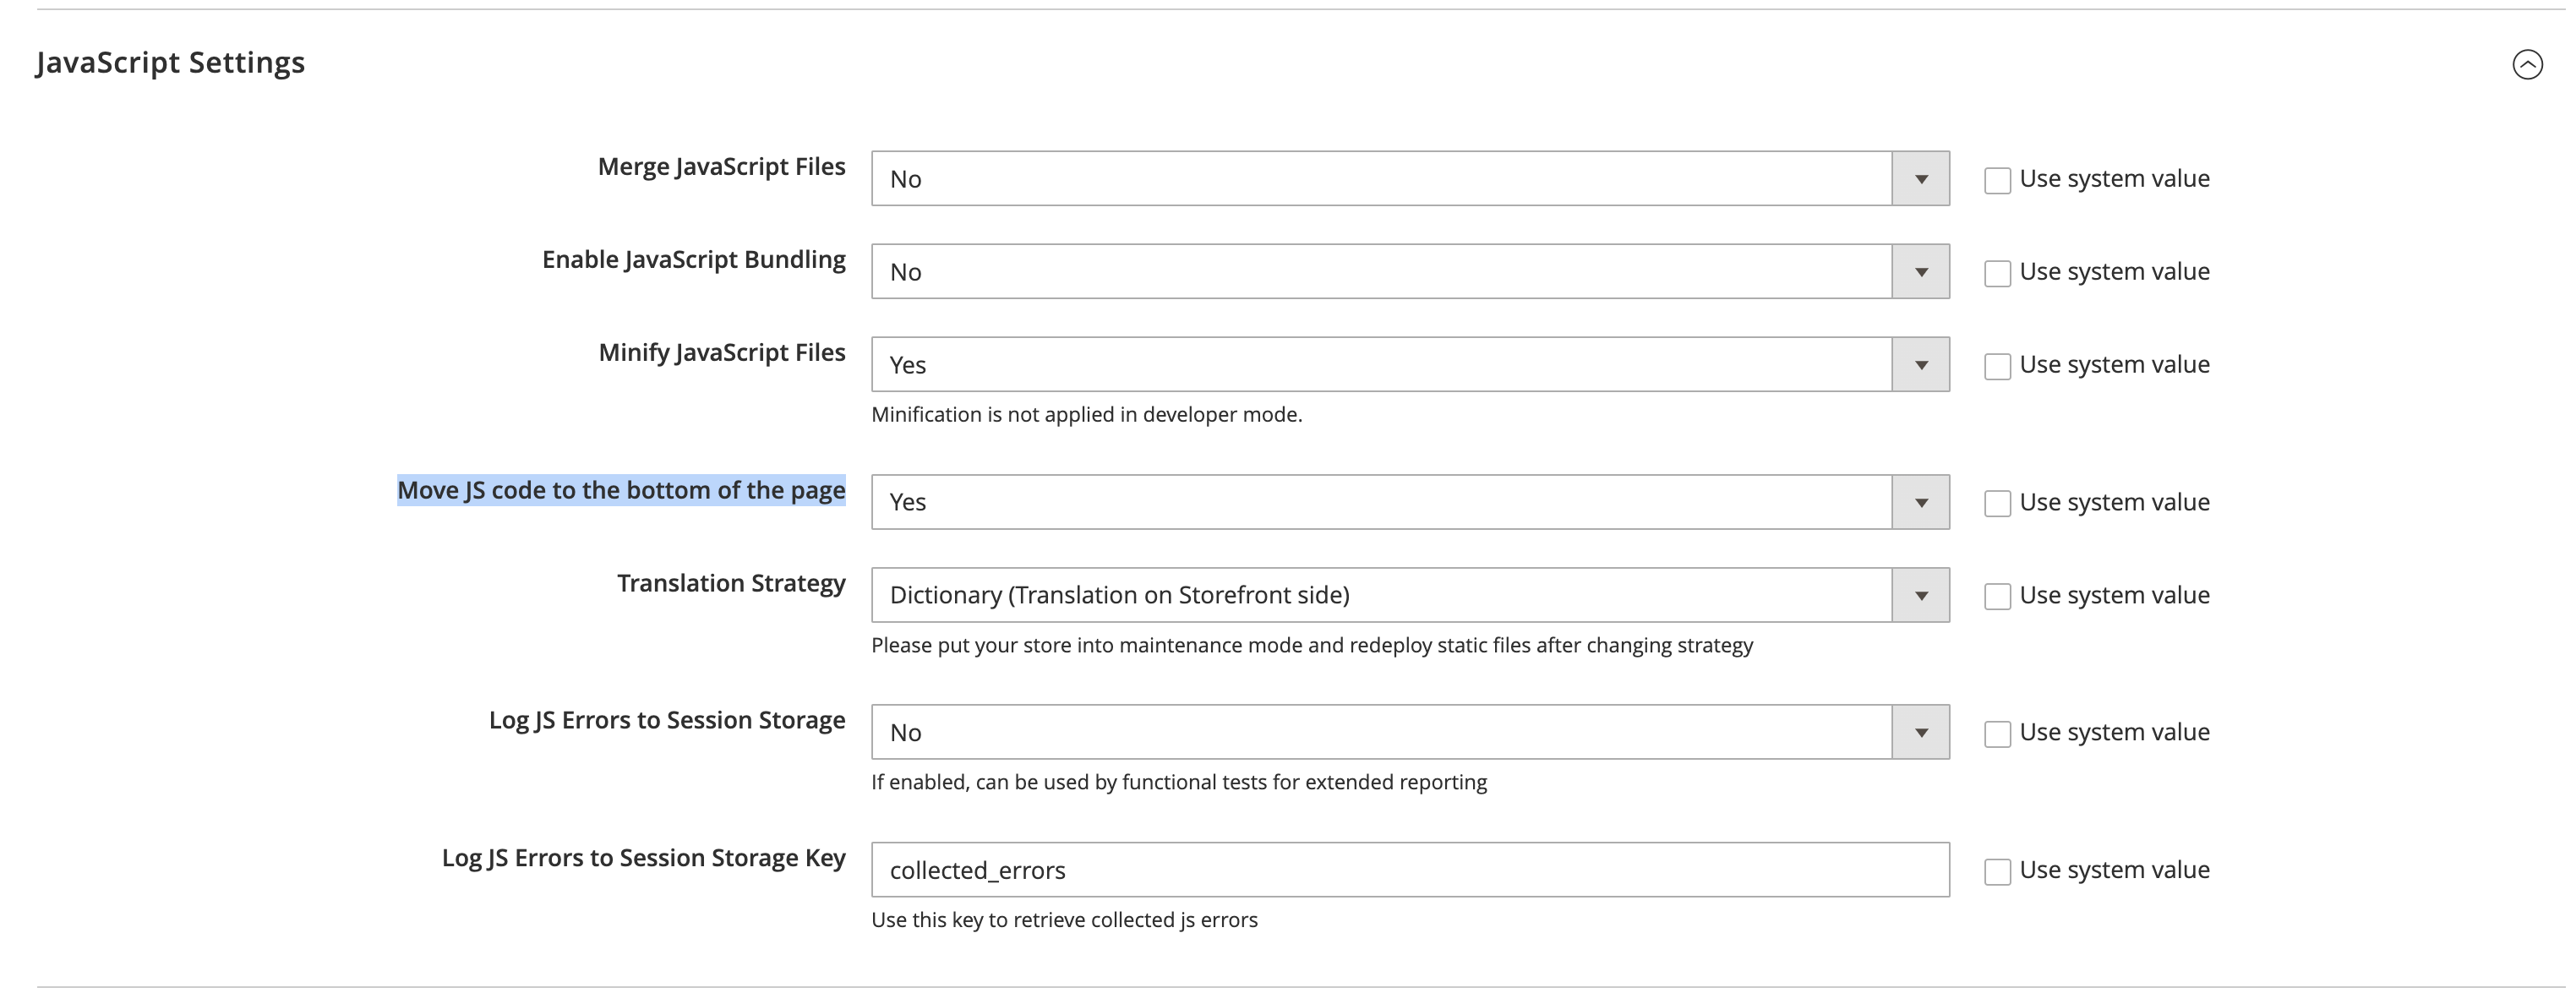The width and height of the screenshot is (2576, 1004).
Task: Expand the Translation Strategy dropdown
Action: [1410, 595]
